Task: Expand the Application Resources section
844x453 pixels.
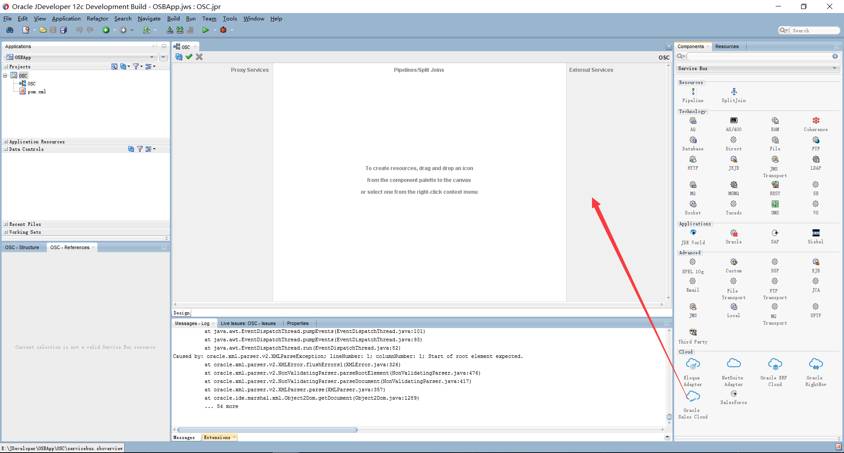Action: (6, 142)
